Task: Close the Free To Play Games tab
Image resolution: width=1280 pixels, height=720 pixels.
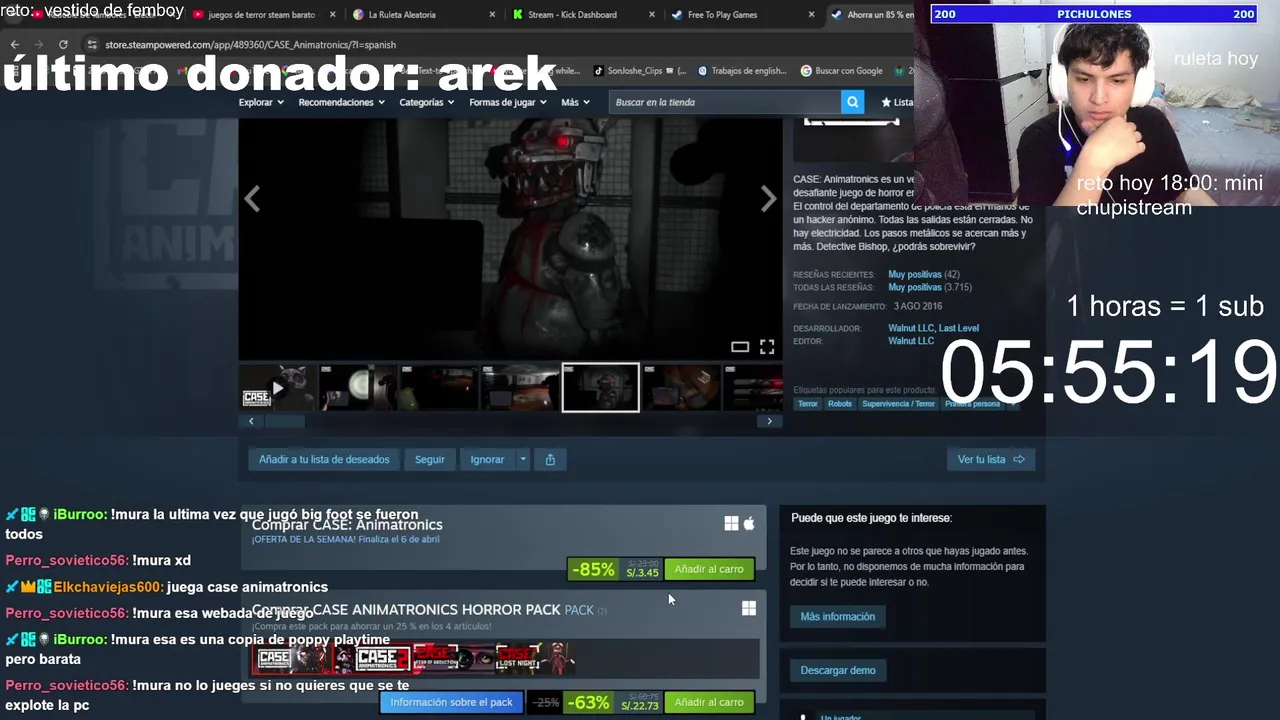Action: (811, 15)
